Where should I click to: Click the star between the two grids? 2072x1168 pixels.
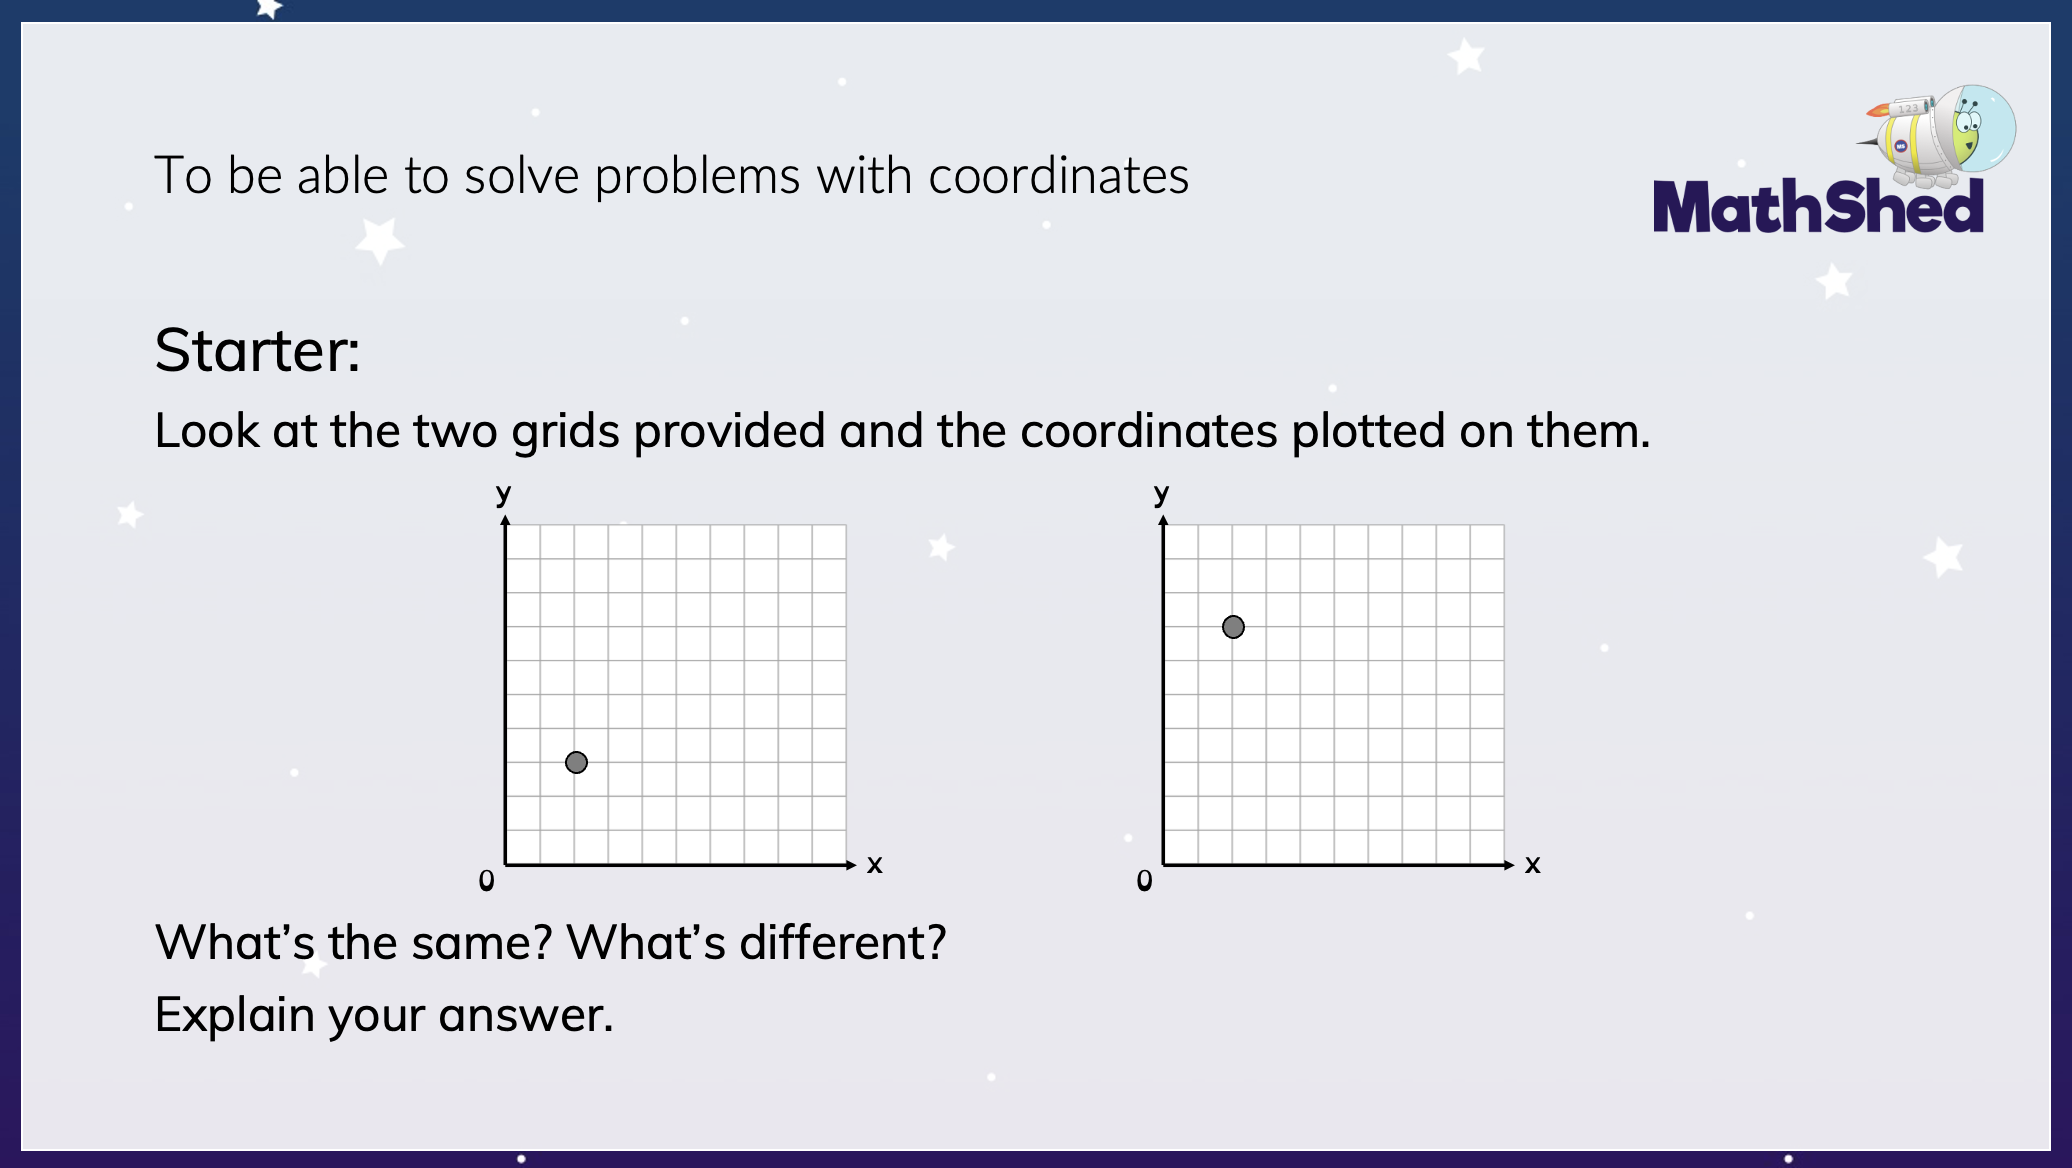tap(941, 547)
